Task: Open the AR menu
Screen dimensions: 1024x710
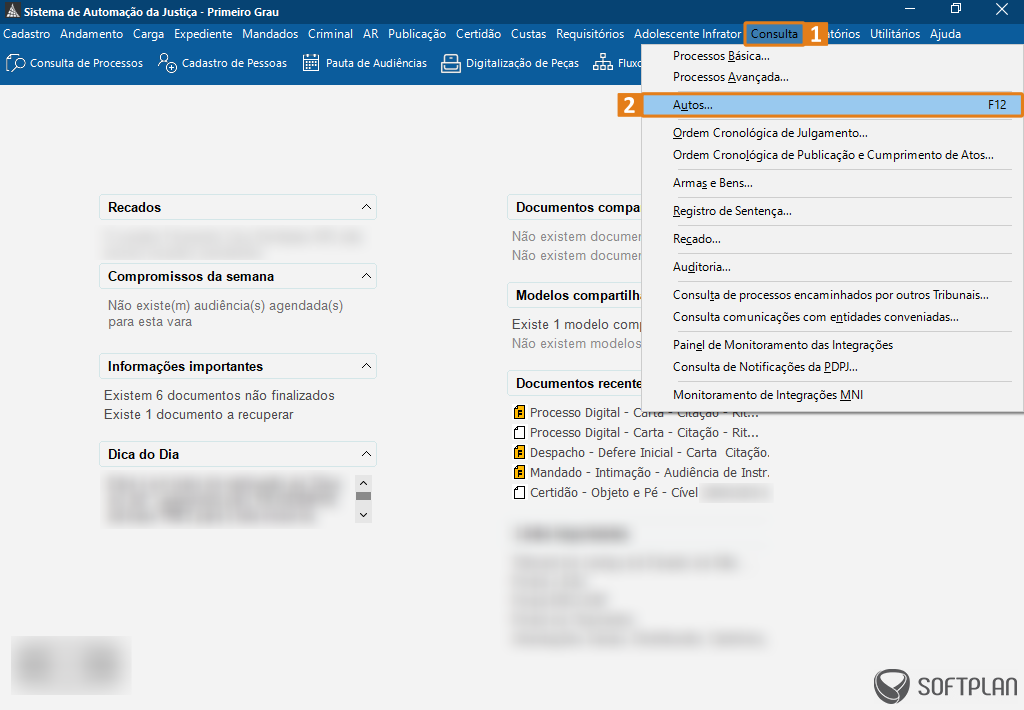Action: coord(371,34)
